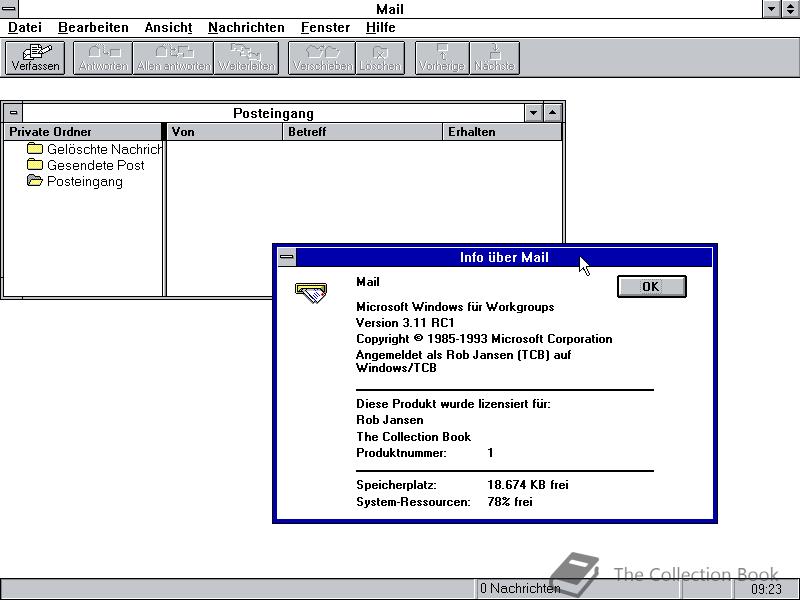Minimize the Posteingang window

[533, 113]
